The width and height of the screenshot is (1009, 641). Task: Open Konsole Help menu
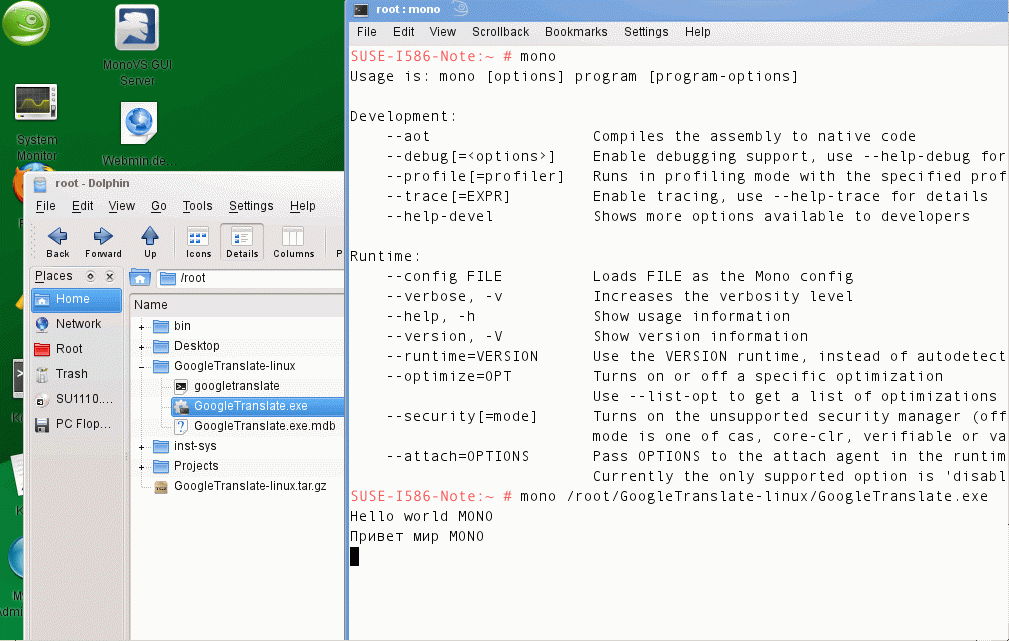tap(698, 32)
